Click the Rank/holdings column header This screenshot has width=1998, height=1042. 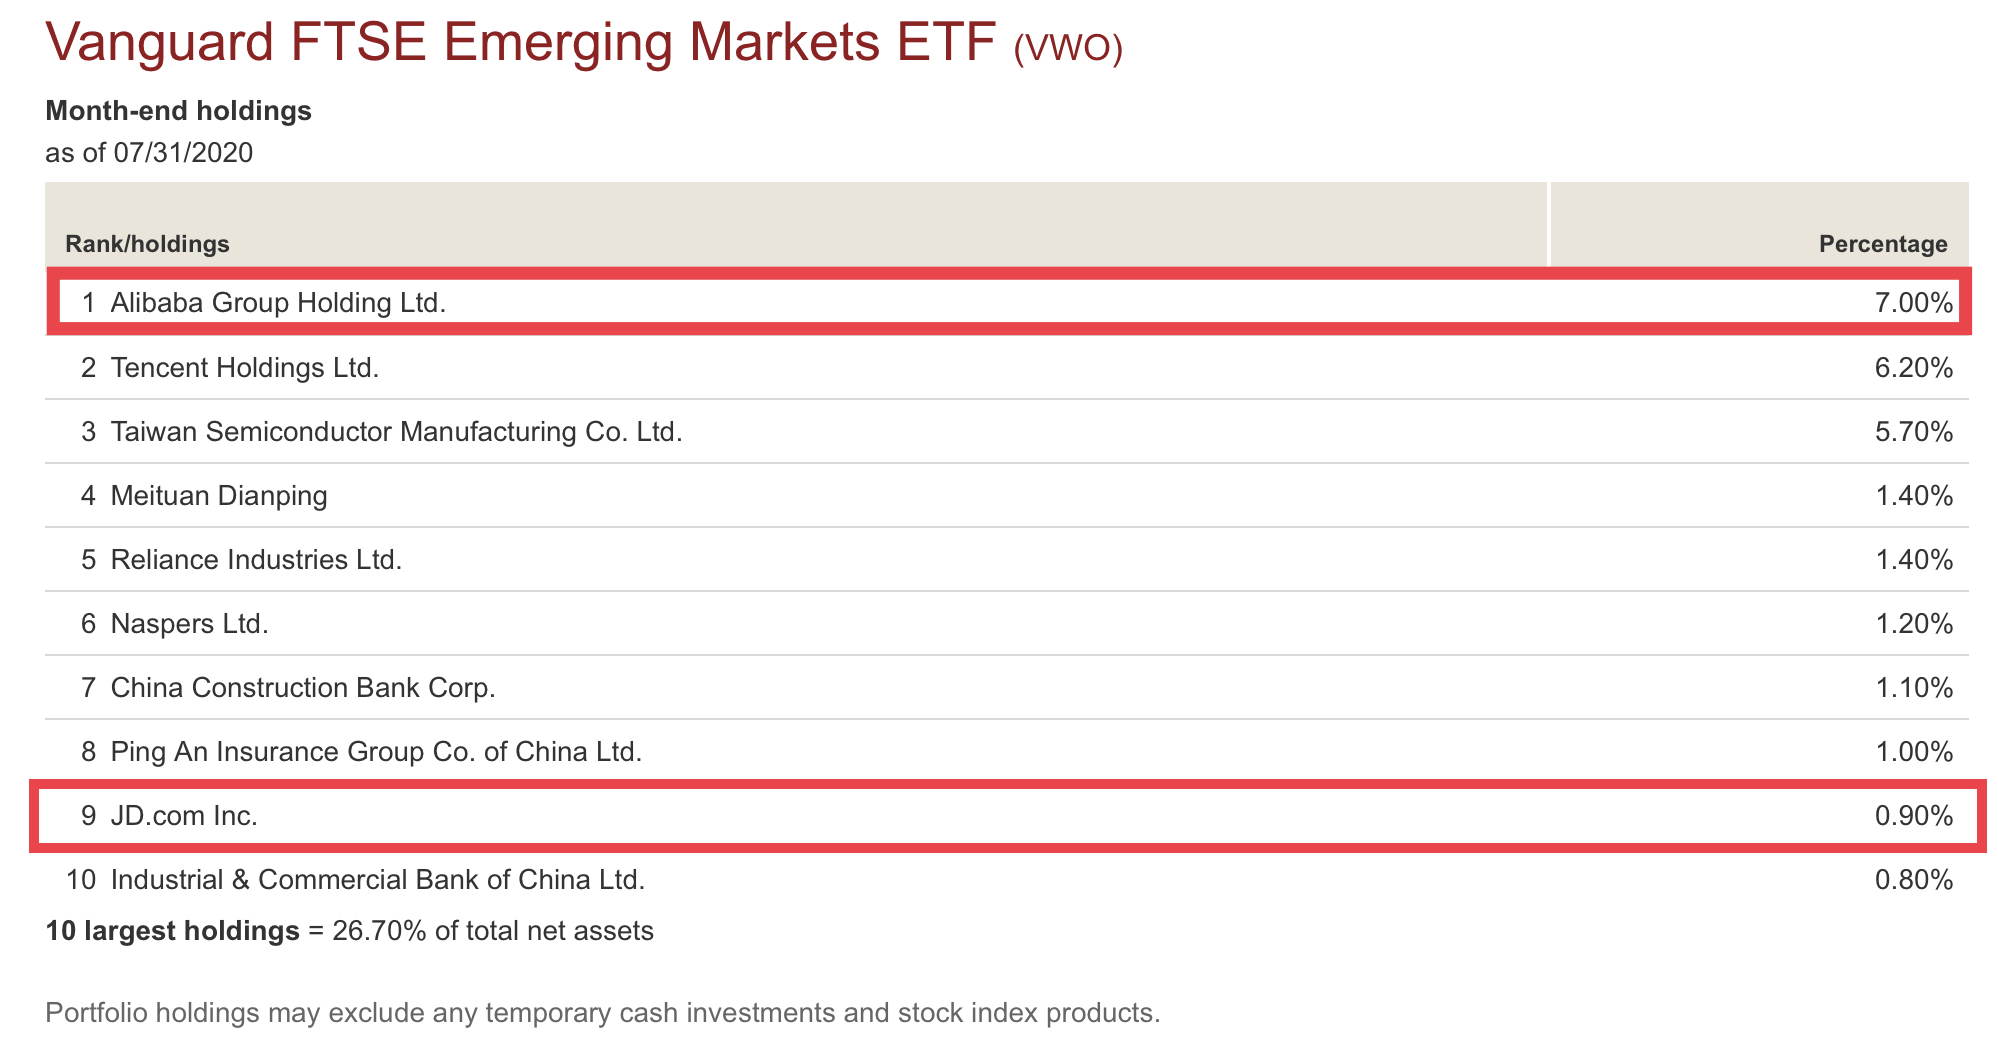coord(147,244)
